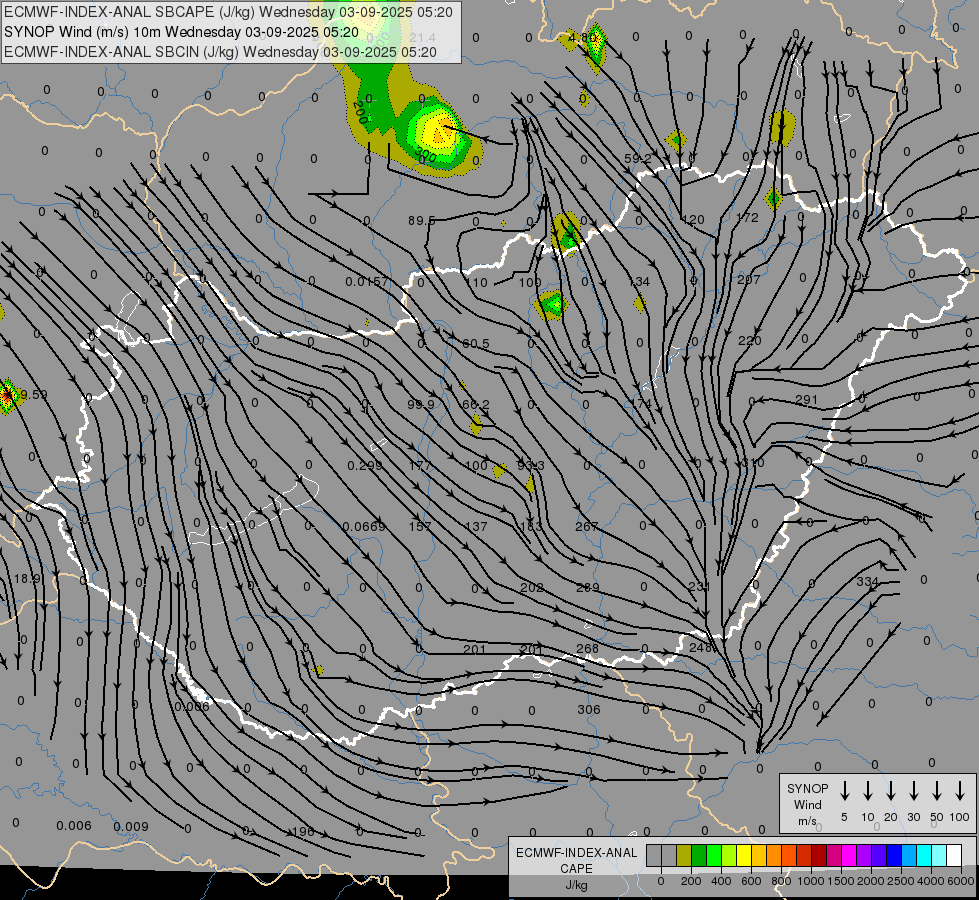Viewport: 979px width, 900px height.
Task: Click the 120 value on the map
Action: (693, 220)
